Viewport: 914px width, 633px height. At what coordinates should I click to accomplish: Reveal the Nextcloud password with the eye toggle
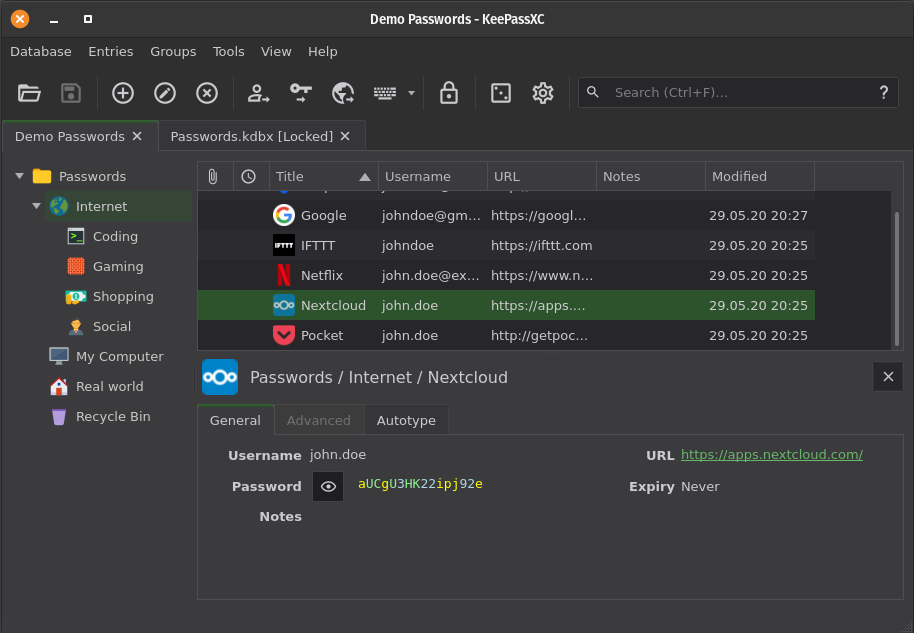[328, 486]
